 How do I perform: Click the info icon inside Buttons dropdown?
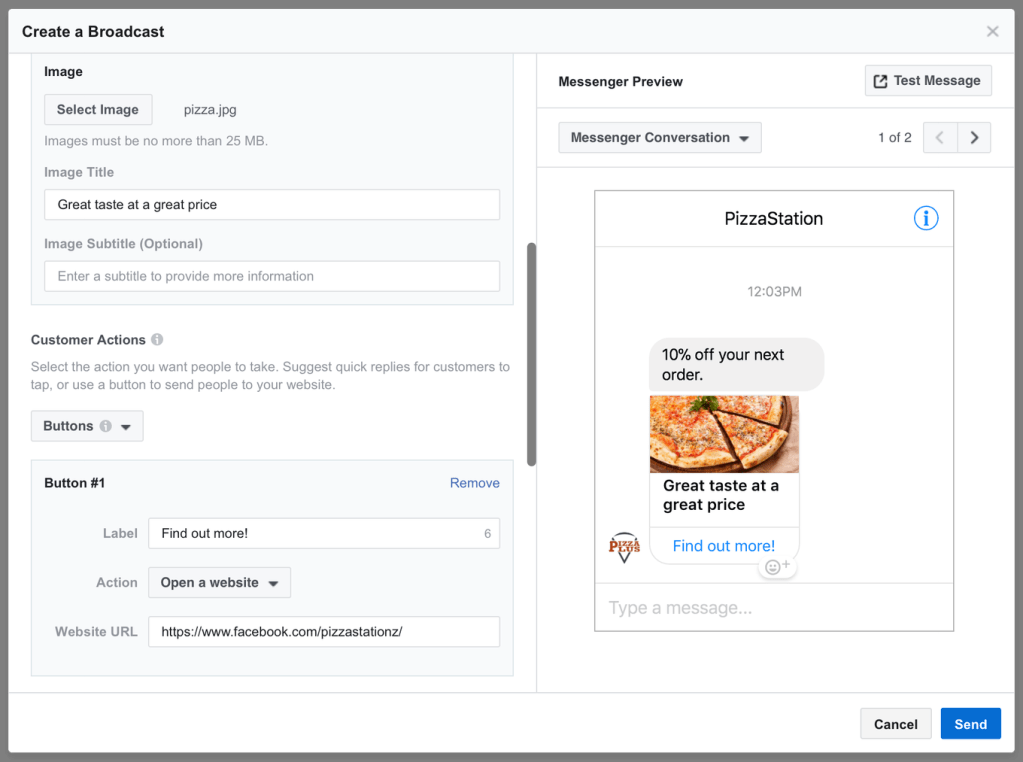coord(106,426)
